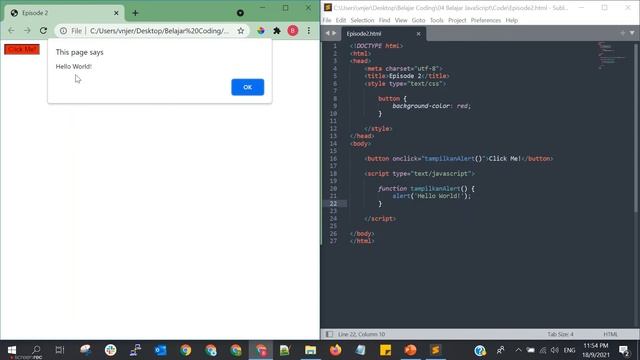
Task: Open volume control in system tray
Action: (554, 350)
